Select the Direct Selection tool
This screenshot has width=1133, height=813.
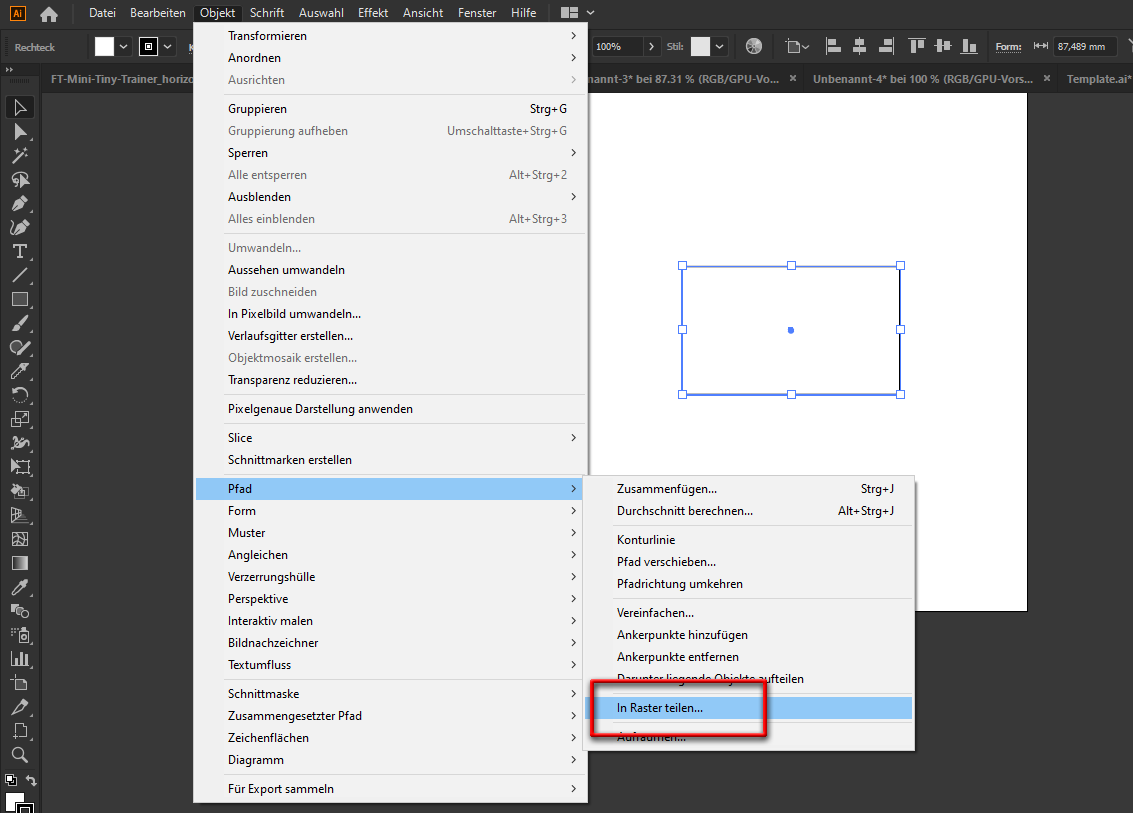(20, 131)
